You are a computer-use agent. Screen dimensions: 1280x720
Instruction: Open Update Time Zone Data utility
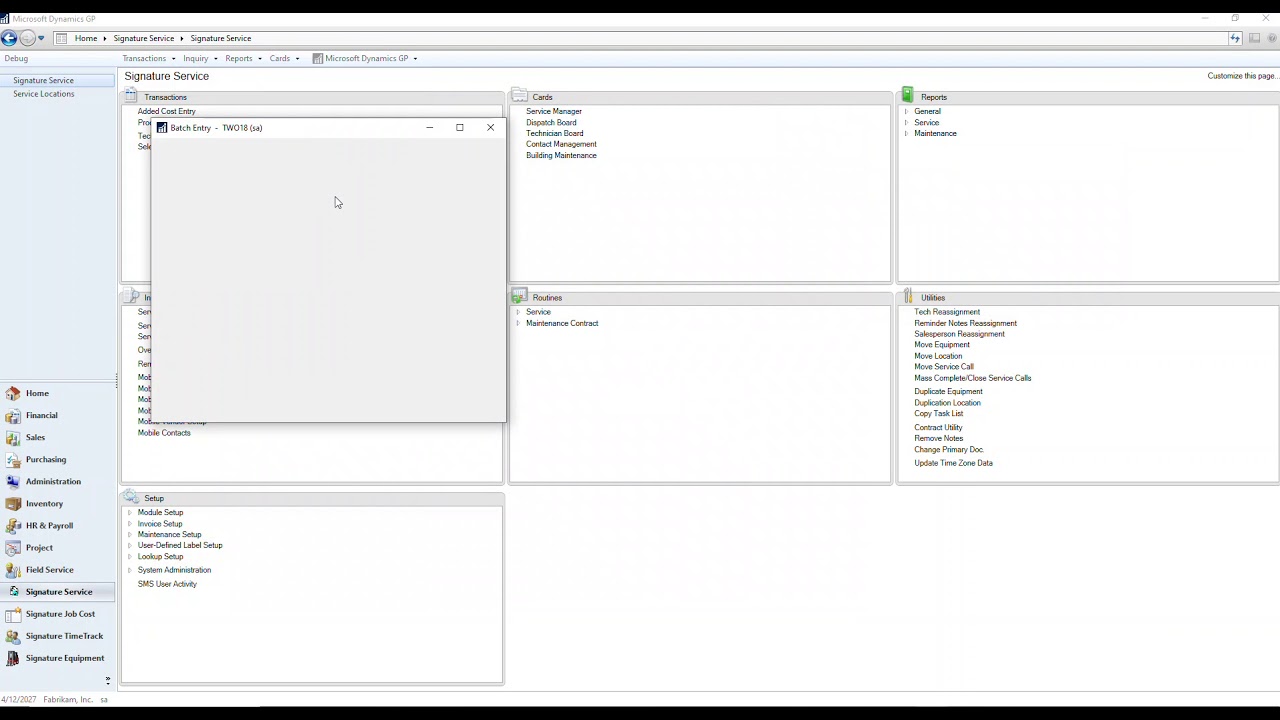pos(954,463)
